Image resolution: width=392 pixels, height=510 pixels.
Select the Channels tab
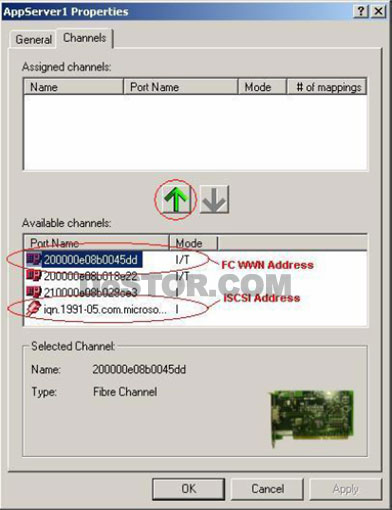point(85,38)
